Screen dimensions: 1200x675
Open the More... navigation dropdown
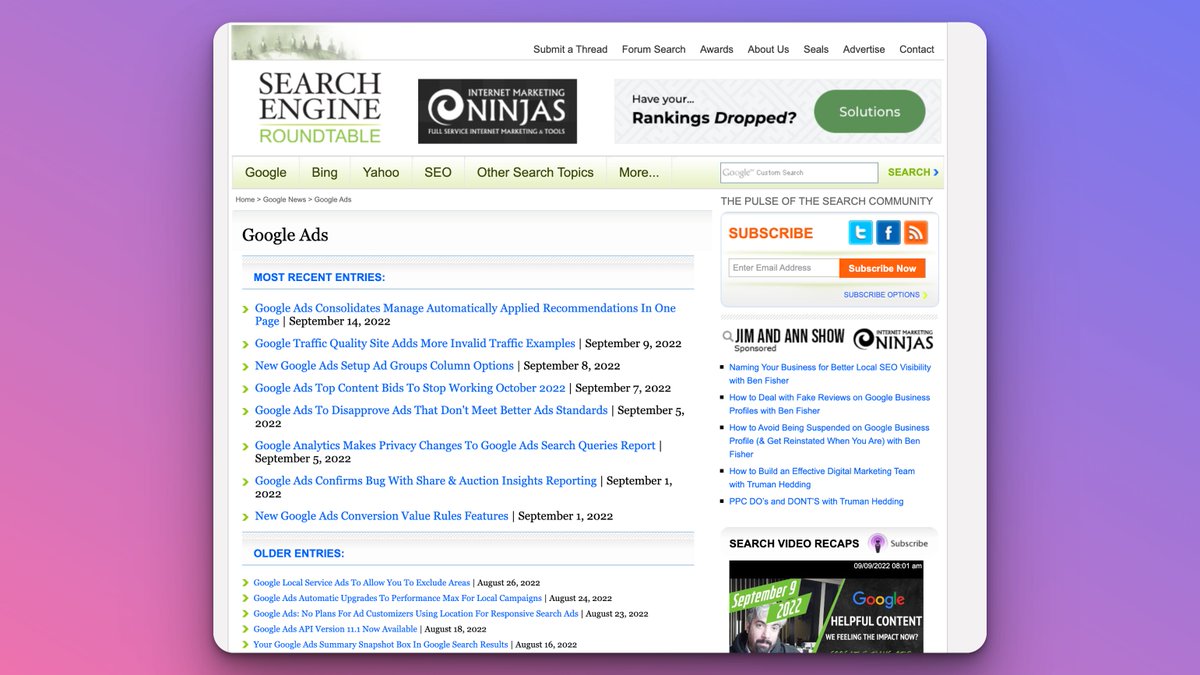(x=638, y=172)
